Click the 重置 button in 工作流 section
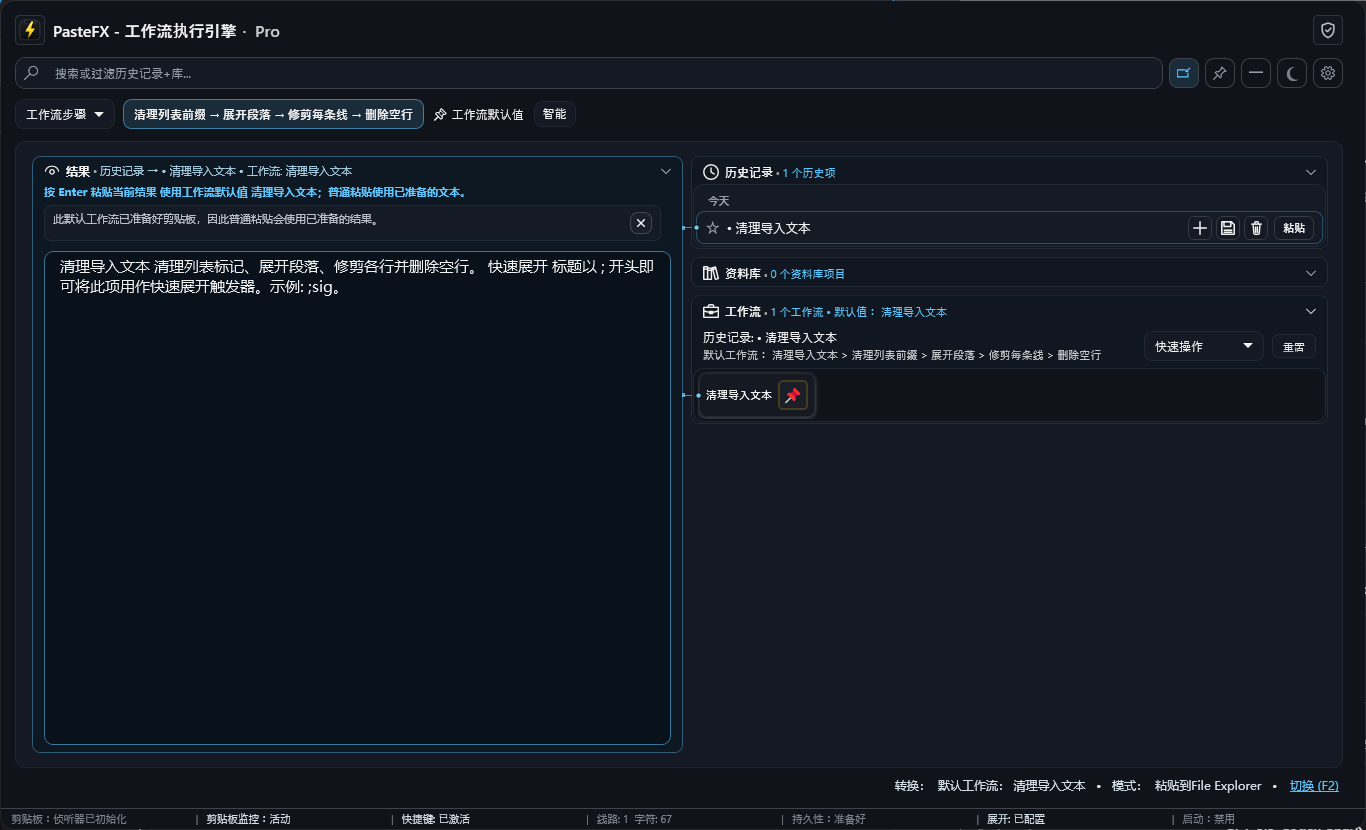Image resolution: width=1366 pixels, height=830 pixels. tap(1294, 347)
